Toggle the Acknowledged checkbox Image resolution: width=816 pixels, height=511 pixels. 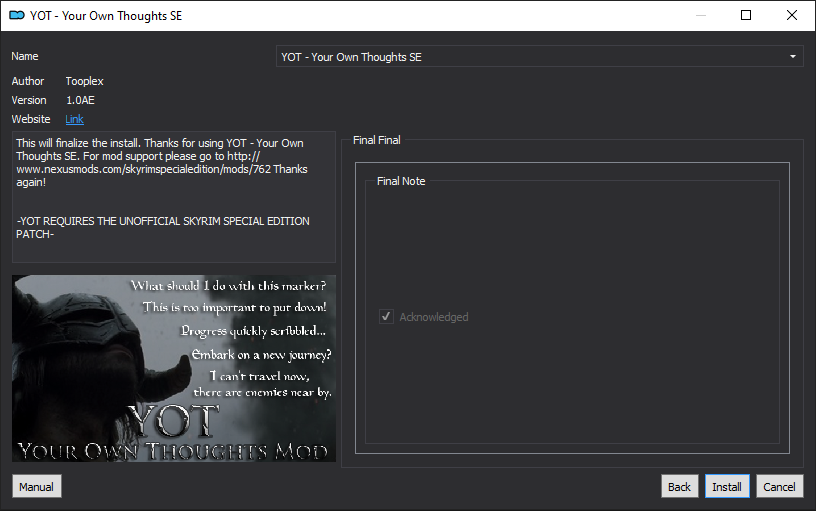click(386, 316)
